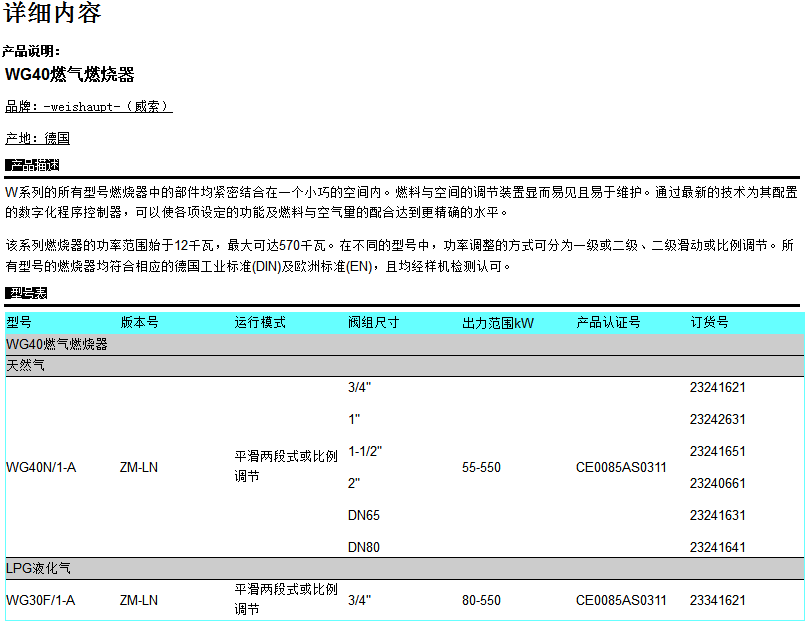
Task: Click valve size DN65
Action: [x=364, y=516]
